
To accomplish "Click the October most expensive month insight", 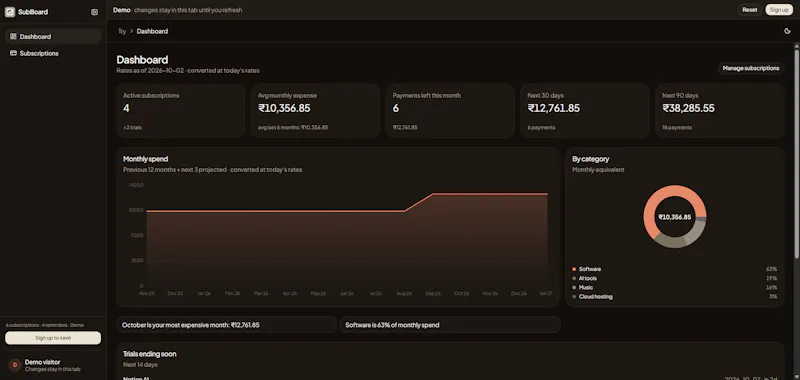I will pyautogui.click(x=227, y=325).
